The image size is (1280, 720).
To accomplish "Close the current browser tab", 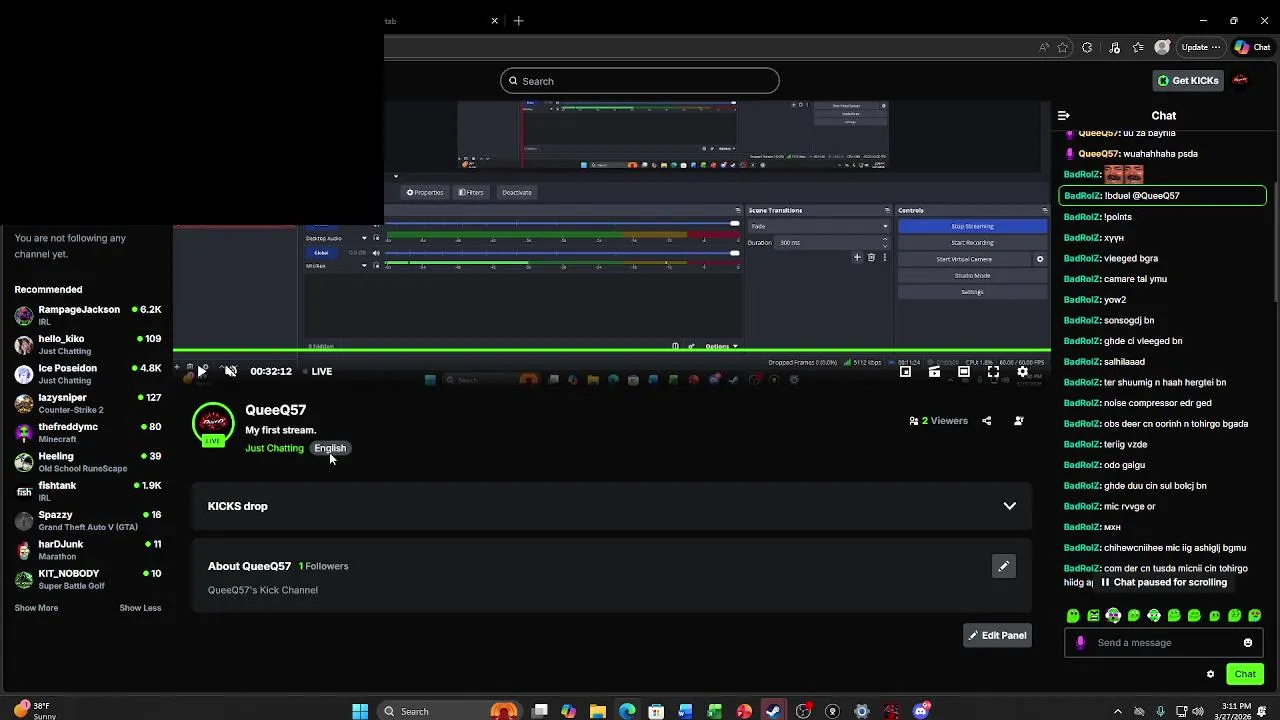I will [x=494, y=21].
